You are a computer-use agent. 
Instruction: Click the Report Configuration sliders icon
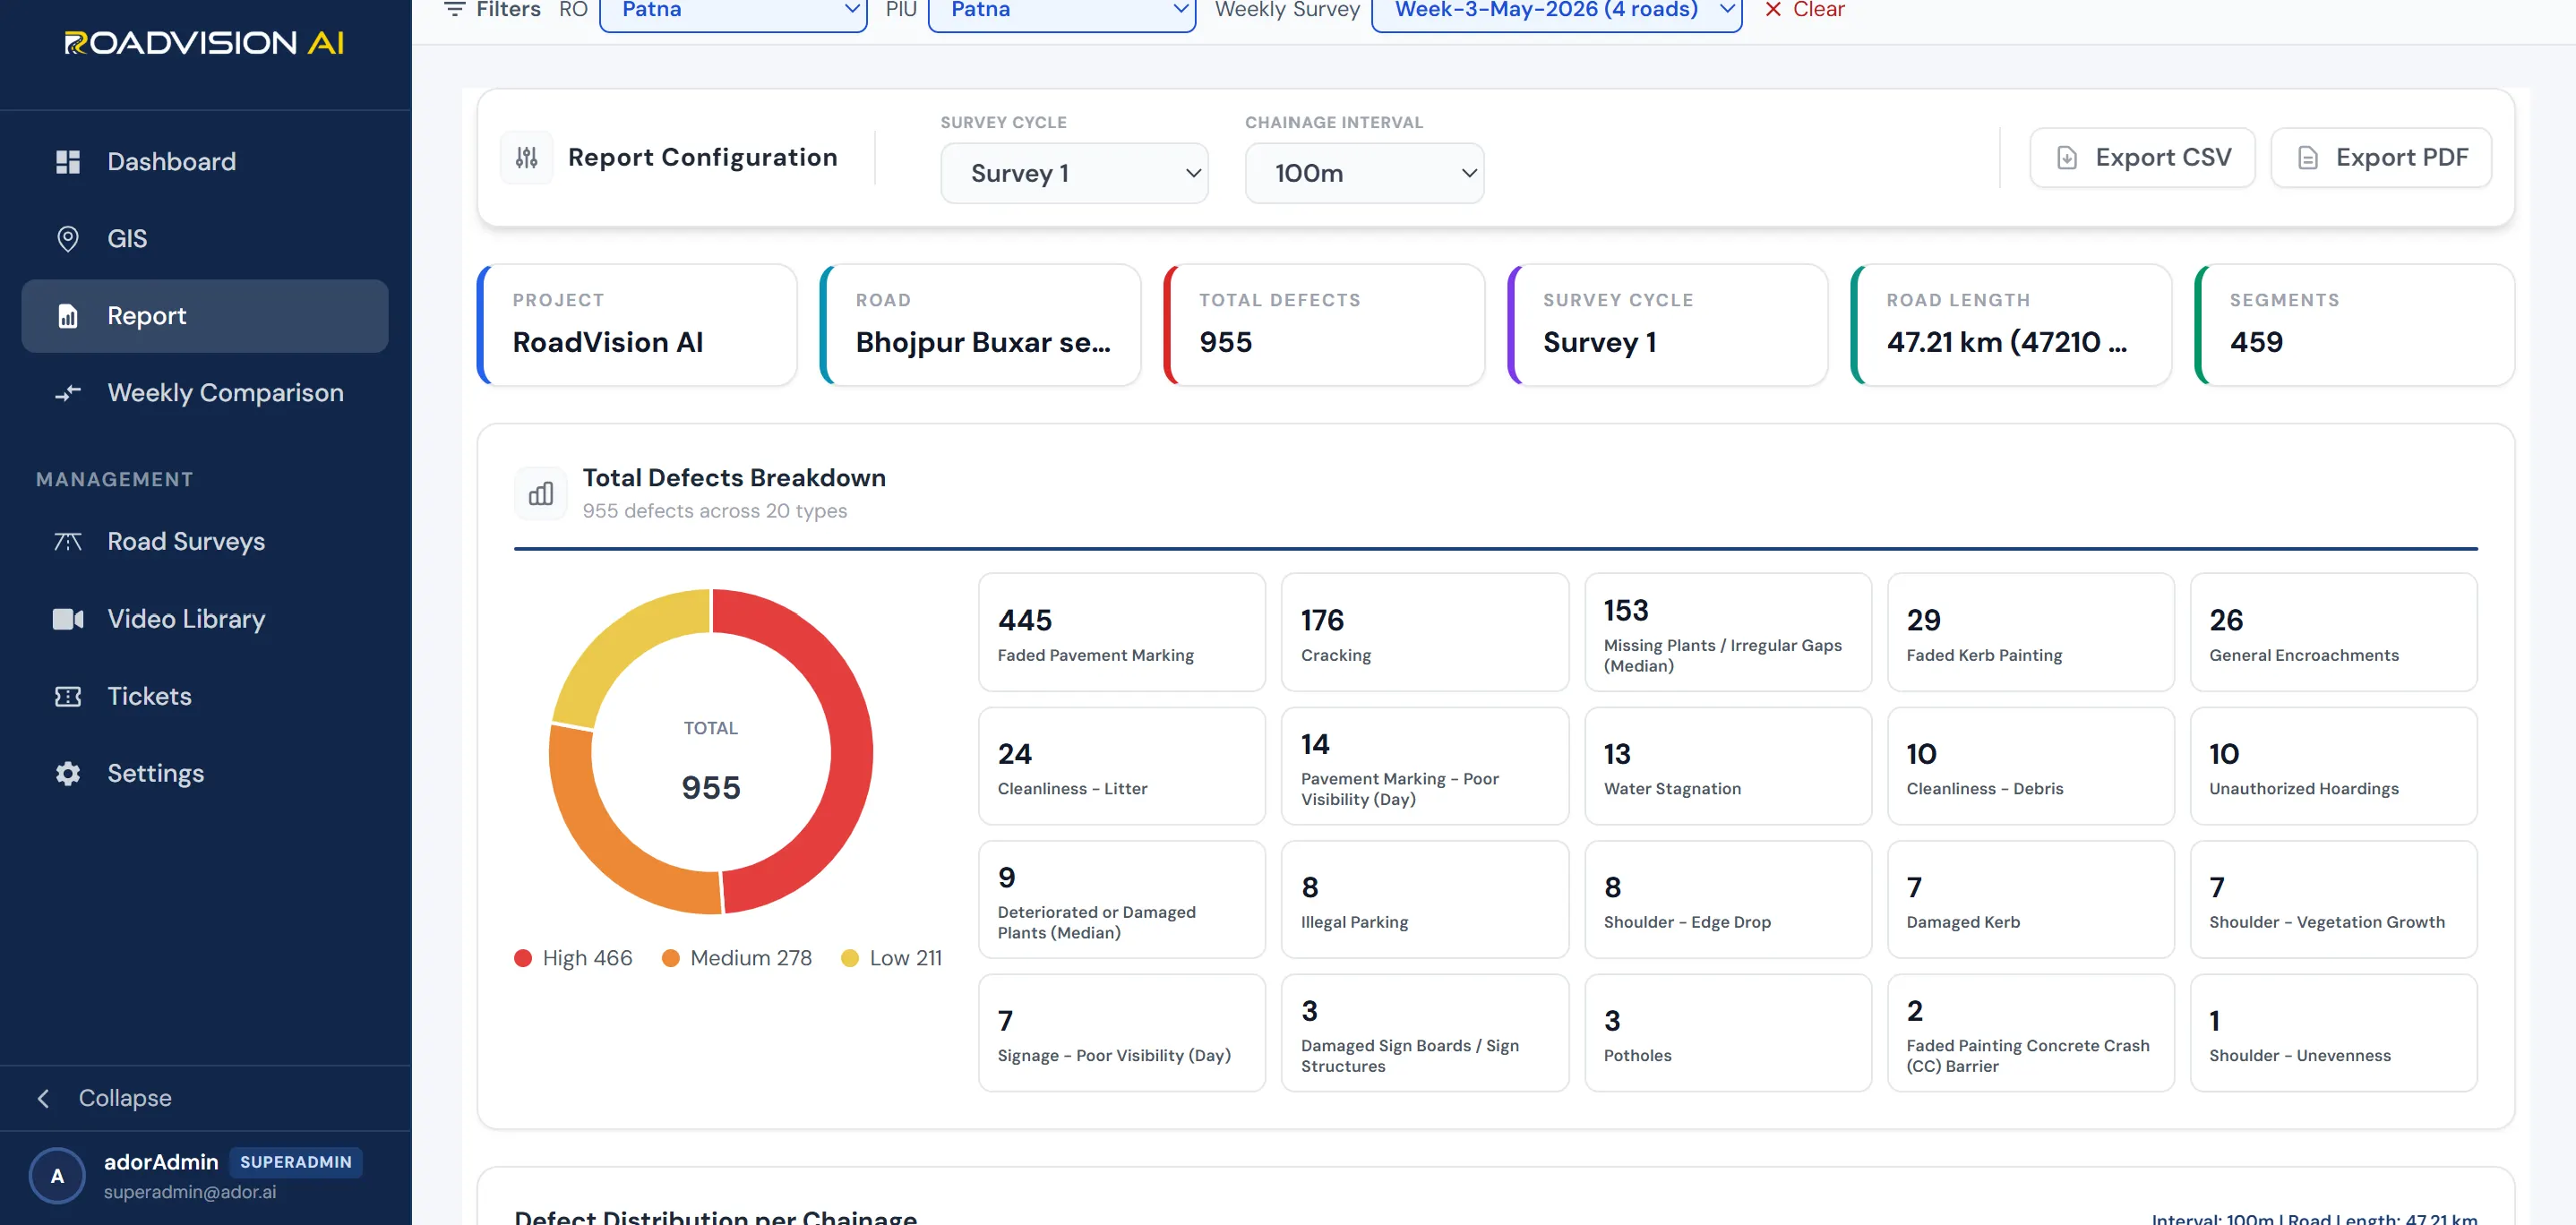[527, 157]
